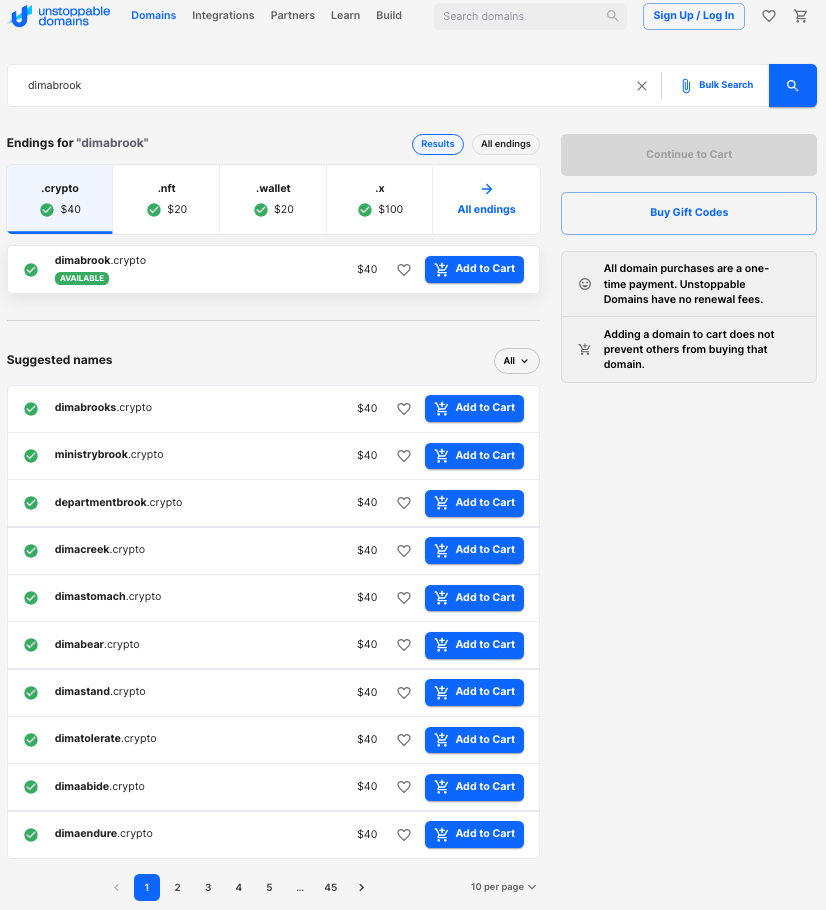Screen dimensions: 826x910
Task: Open the Integrations menu item
Action: pos(223,16)
